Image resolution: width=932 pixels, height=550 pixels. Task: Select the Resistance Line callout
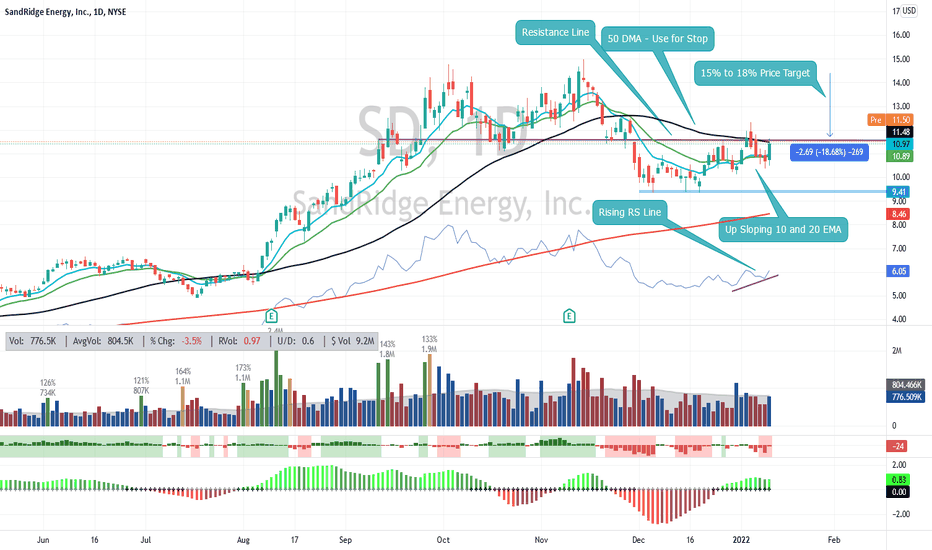click(555, 32)
